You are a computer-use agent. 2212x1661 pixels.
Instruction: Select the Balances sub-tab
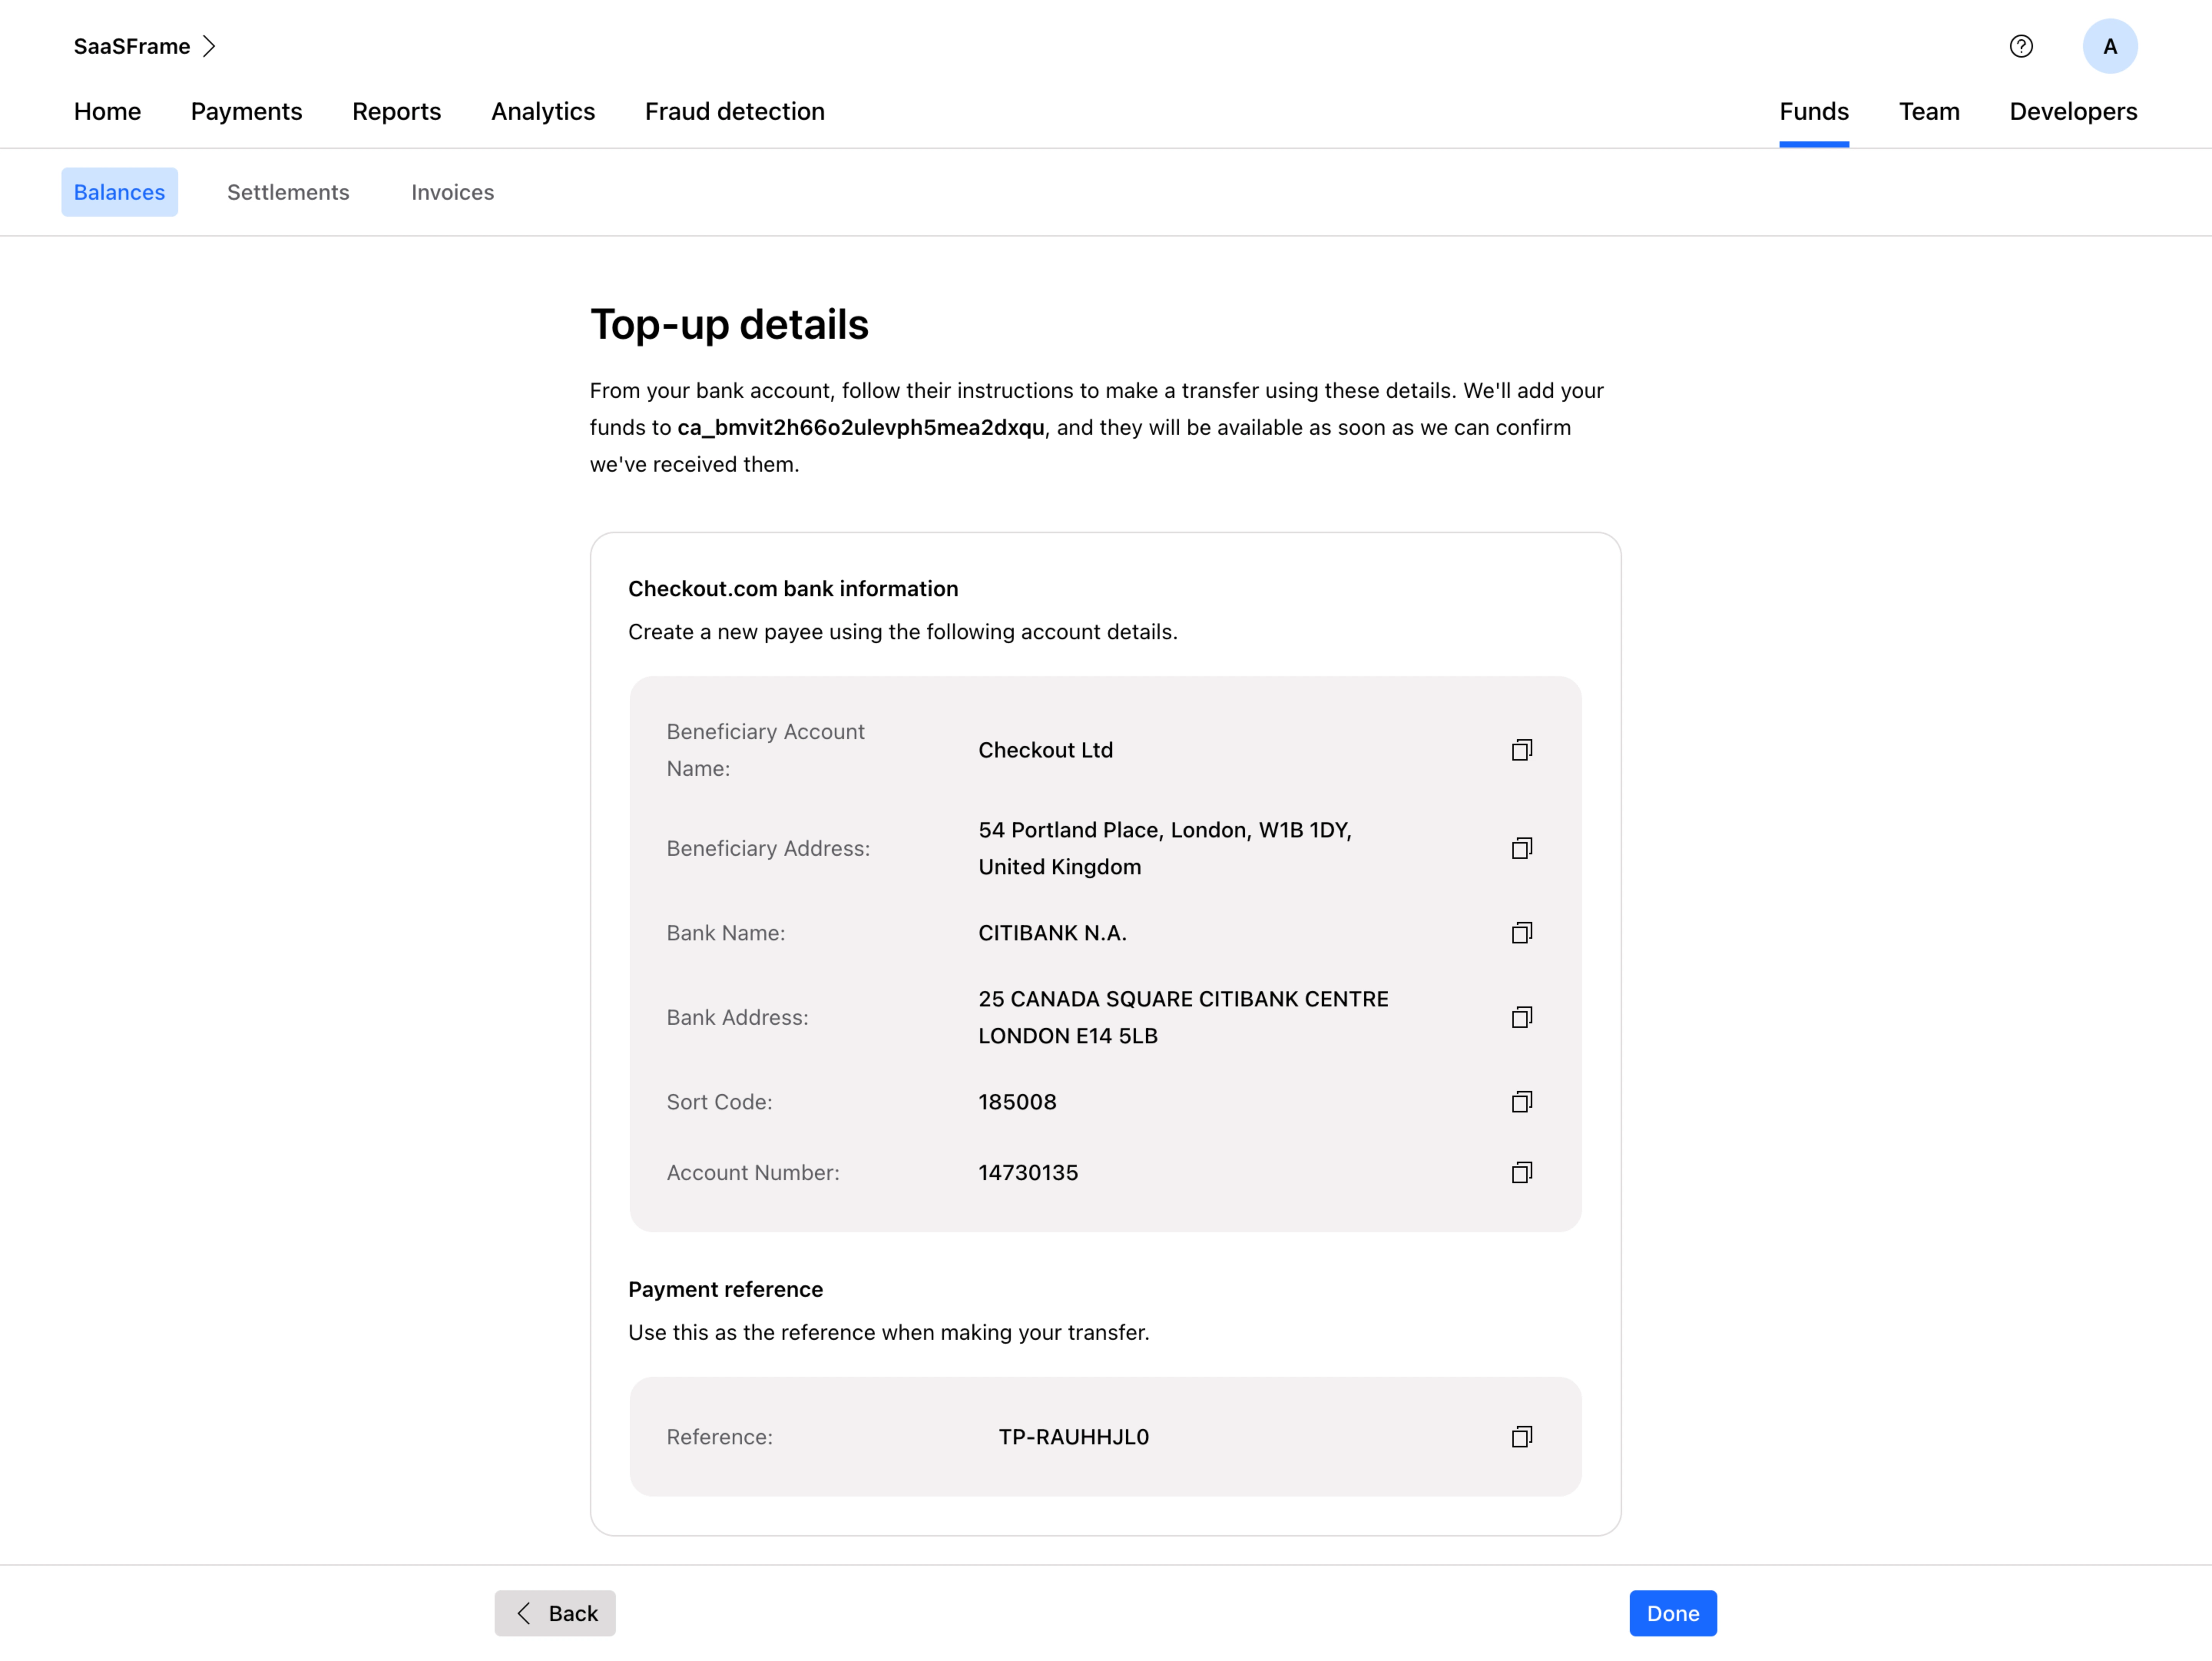tap(119, 192)
